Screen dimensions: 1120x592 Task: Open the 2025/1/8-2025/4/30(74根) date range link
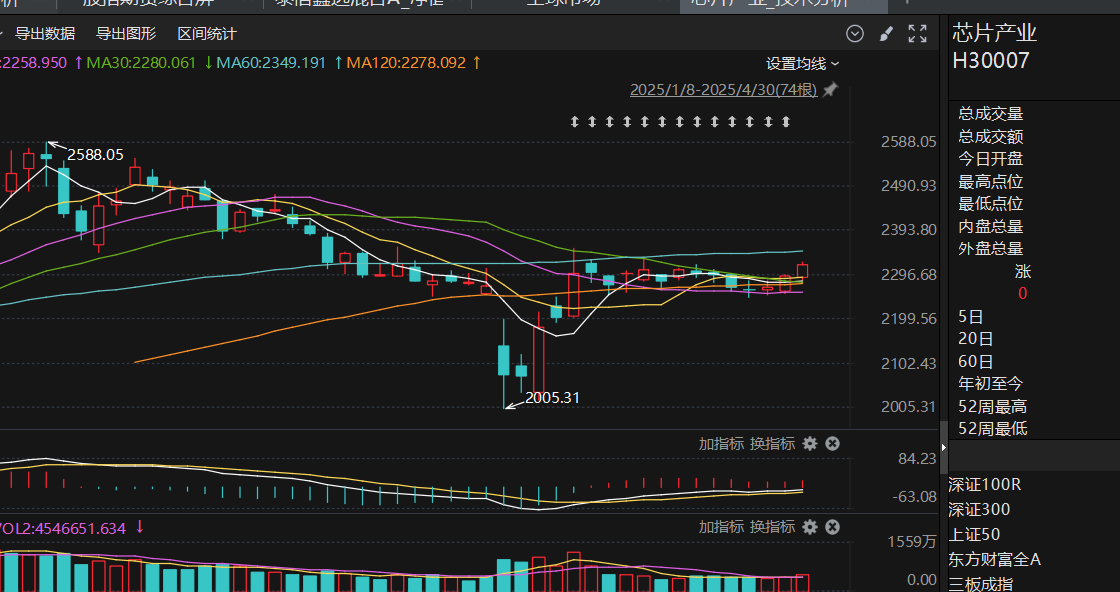[724, 90]
